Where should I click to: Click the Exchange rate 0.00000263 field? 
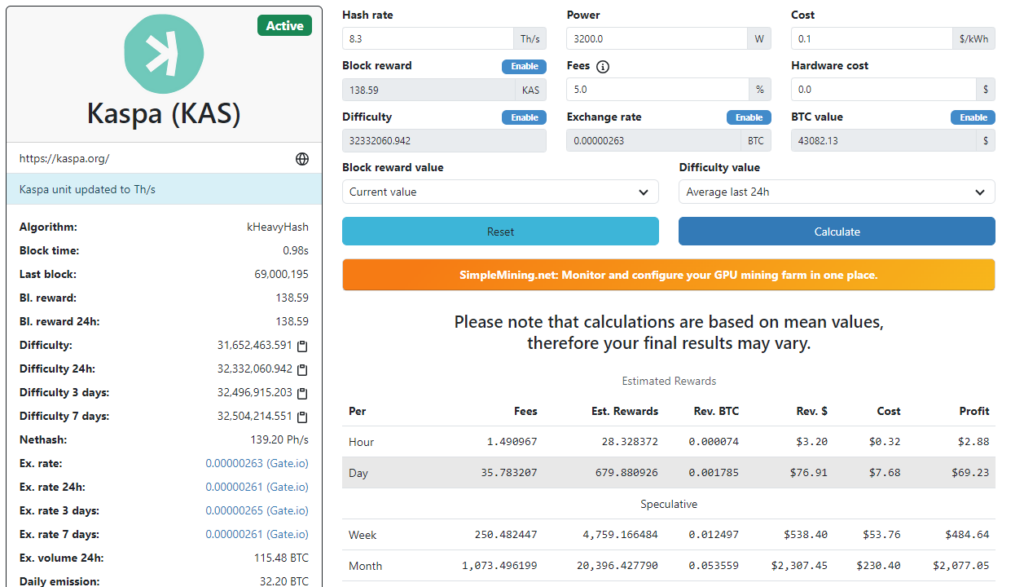coord(653,140)
